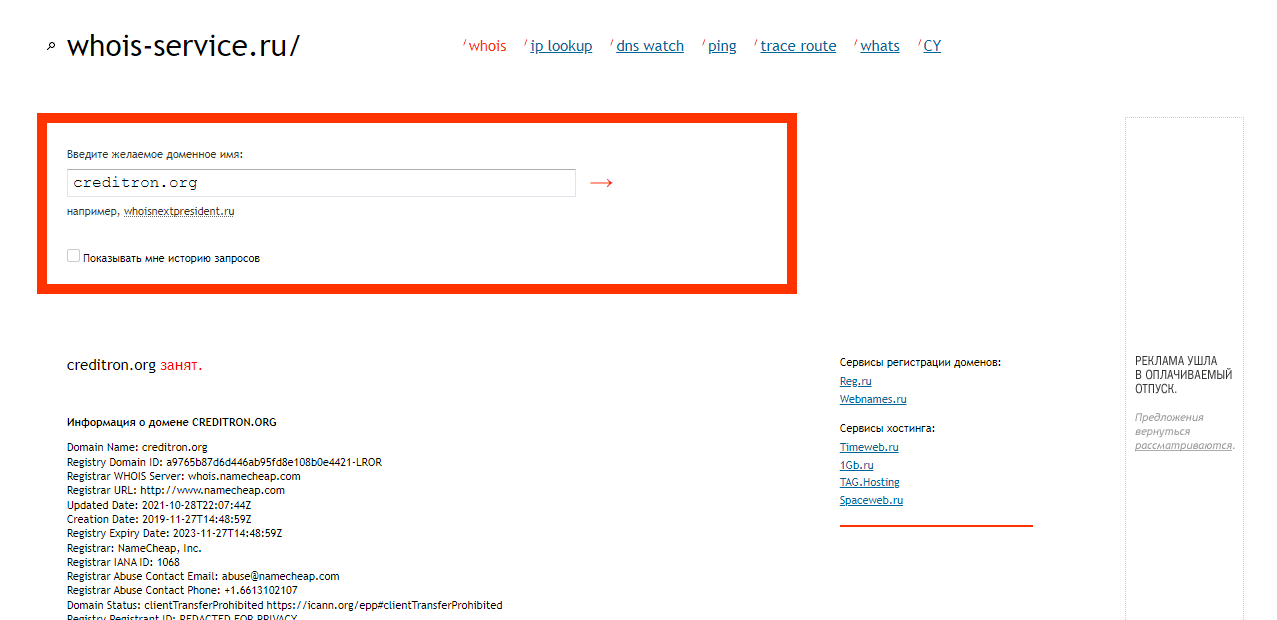Click the whois-service.ru site title
This screenshot has height=620, width=1277.
(182, 46)
